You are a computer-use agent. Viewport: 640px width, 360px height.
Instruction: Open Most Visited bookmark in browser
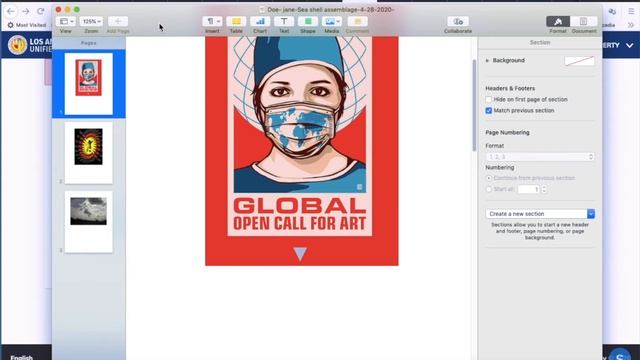point(27,25)
